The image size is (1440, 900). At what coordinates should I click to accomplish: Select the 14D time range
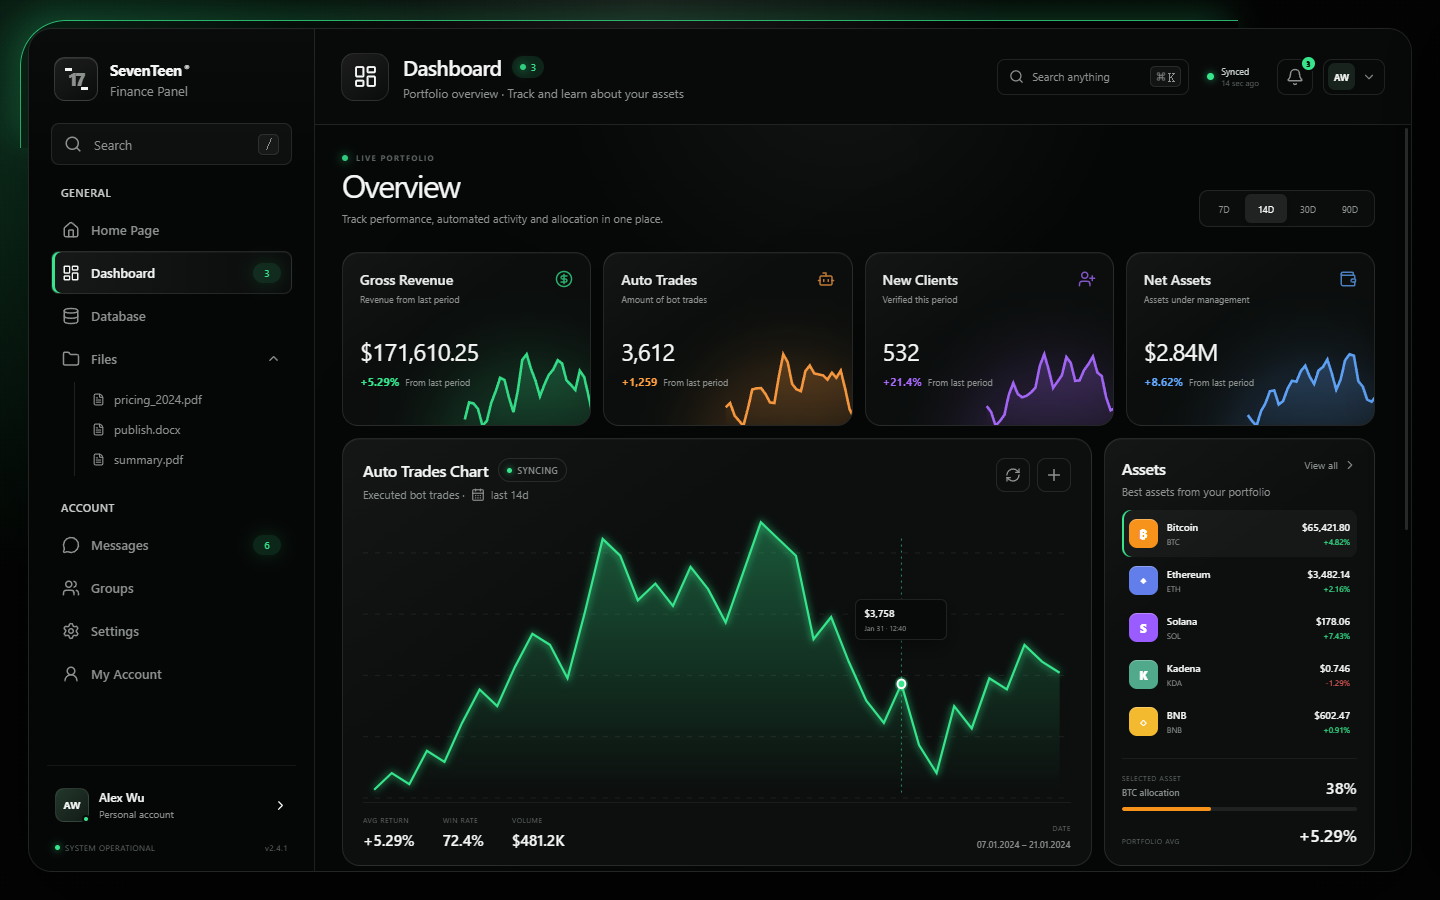click(x=1266, y=209)
